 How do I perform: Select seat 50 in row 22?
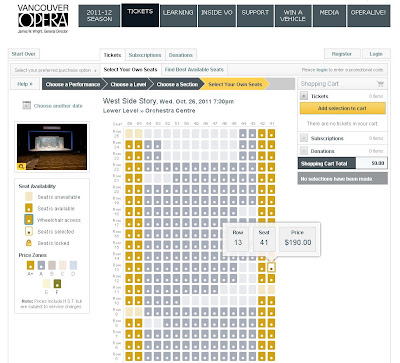(186, 167)
